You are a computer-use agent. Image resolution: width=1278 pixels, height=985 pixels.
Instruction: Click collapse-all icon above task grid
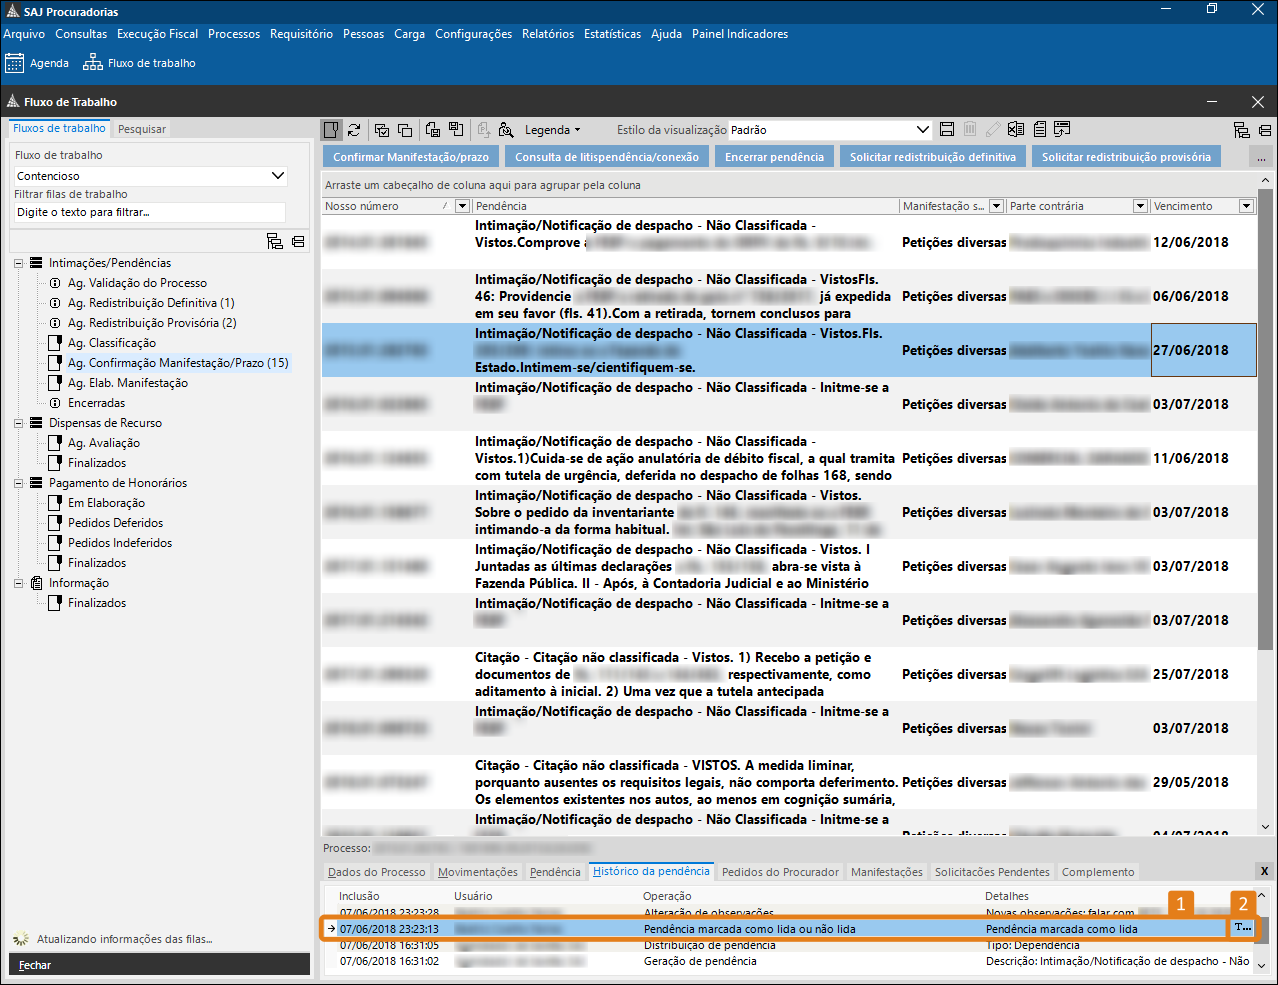(1265, 130)
